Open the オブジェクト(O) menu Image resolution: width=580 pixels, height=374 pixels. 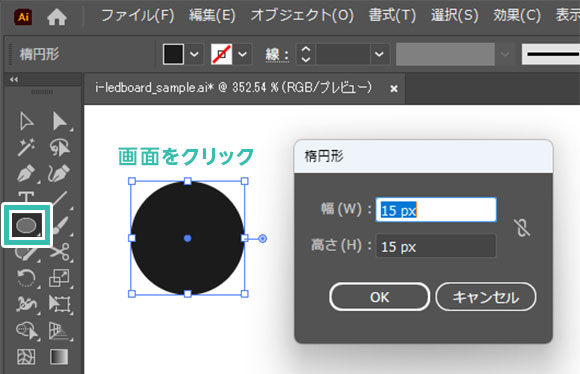coord(302,16)
